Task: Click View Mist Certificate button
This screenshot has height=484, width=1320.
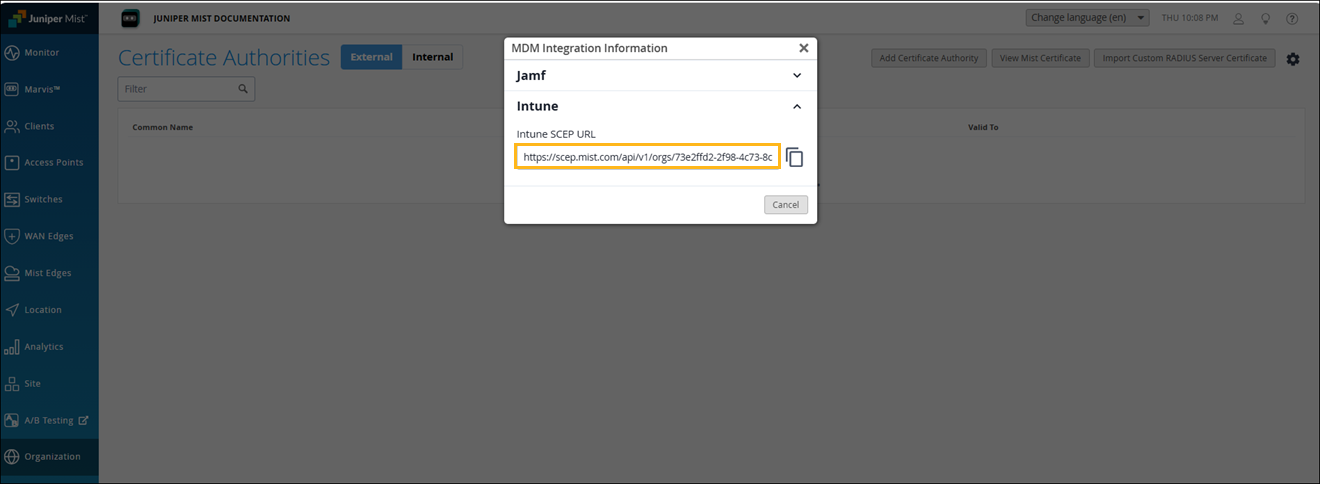Action: [x=1040, y=58]
